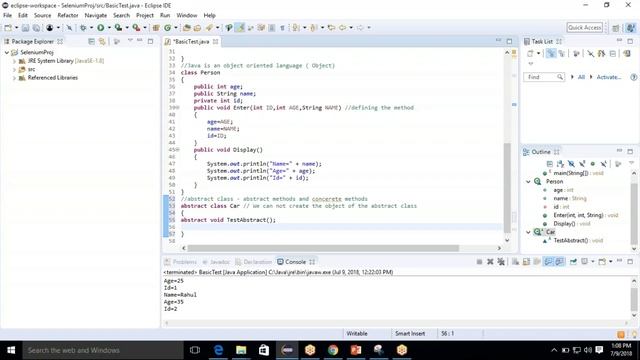Click Forward navigation arrow in toolbar
640x360 pixels.
pos(360,28)
